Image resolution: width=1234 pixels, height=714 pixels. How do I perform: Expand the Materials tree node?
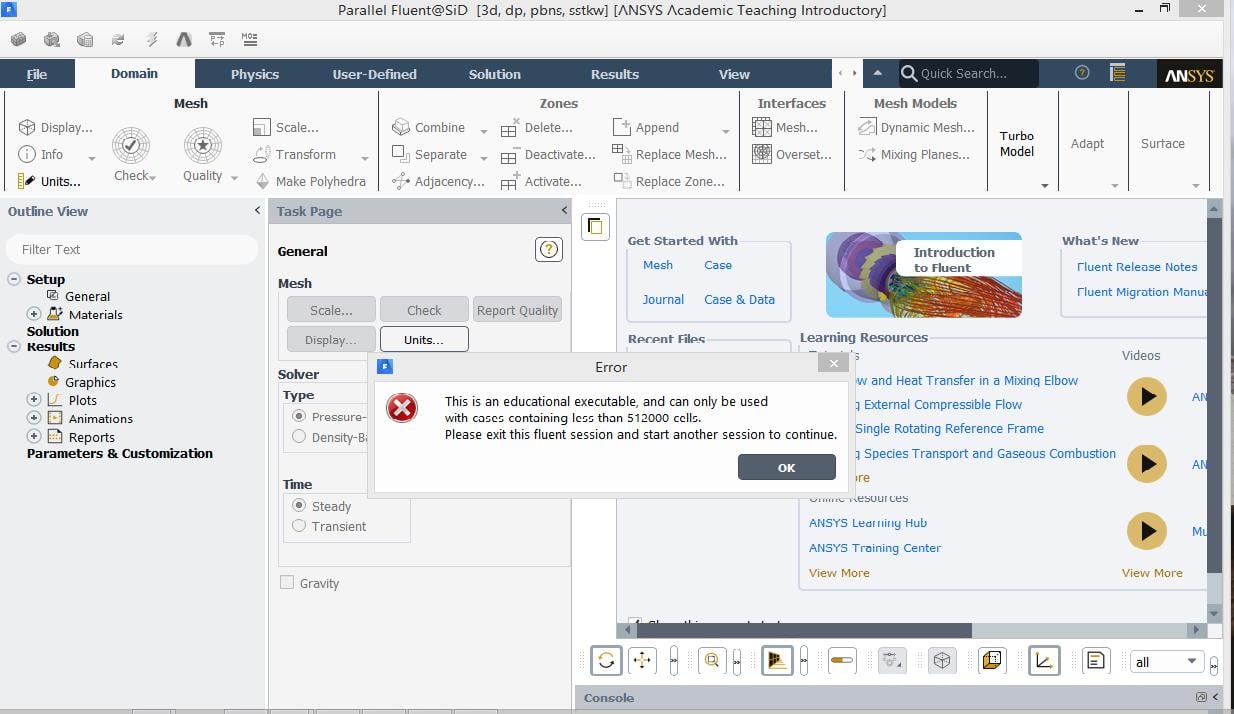34,314
